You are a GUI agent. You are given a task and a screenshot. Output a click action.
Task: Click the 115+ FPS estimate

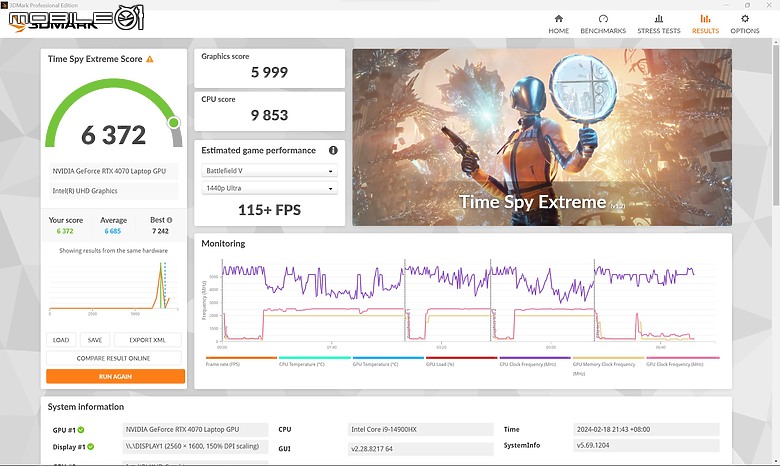click(269, 210)
